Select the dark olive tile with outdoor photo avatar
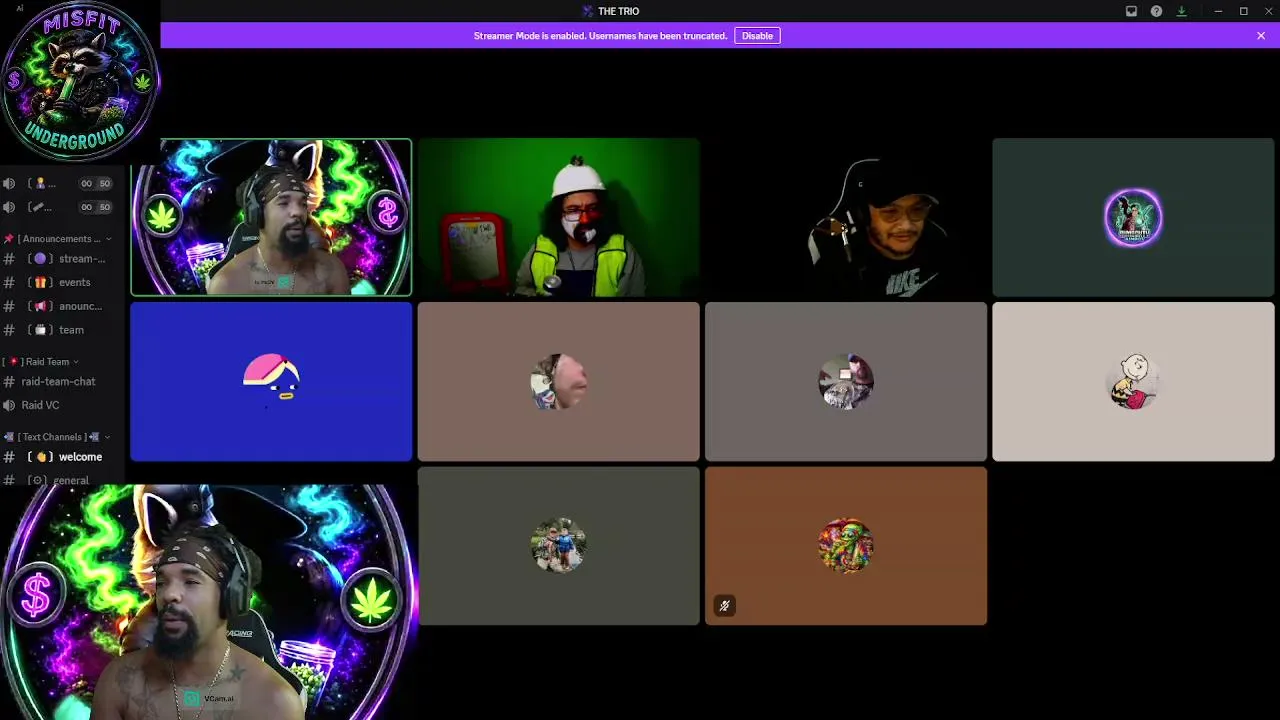 [558, 546]
